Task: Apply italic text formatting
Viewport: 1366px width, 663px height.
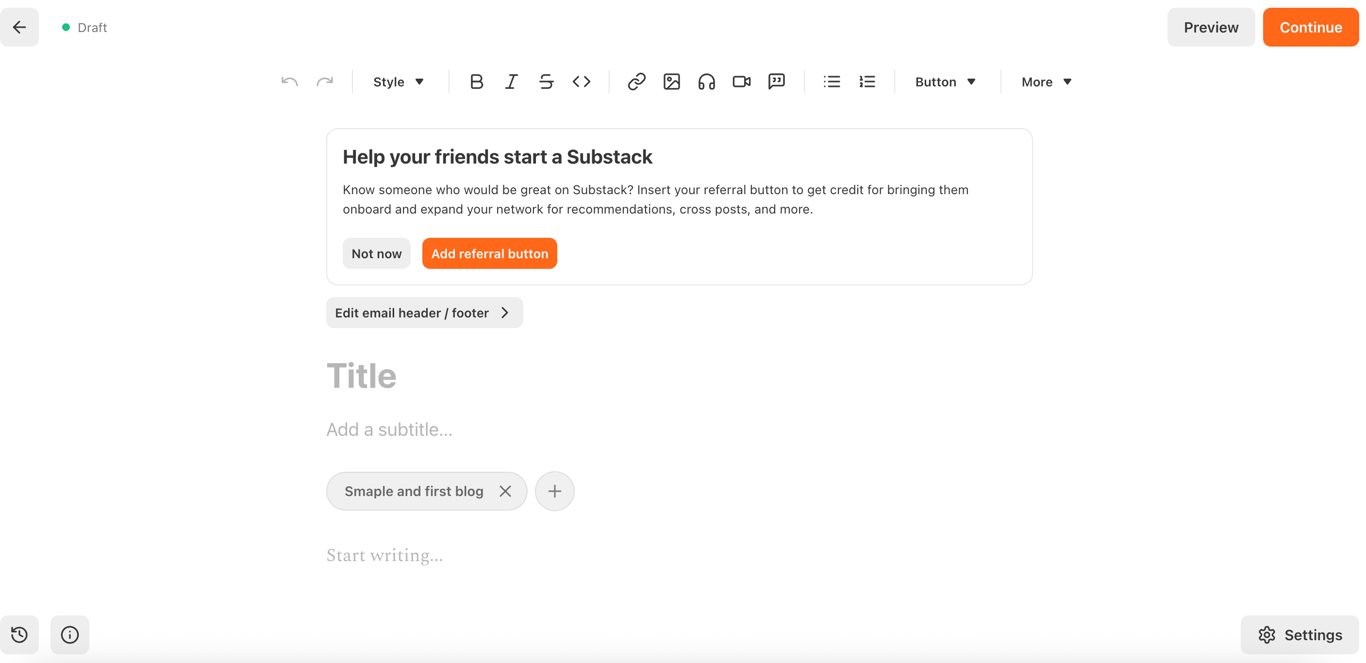Action: coord(511,82)
